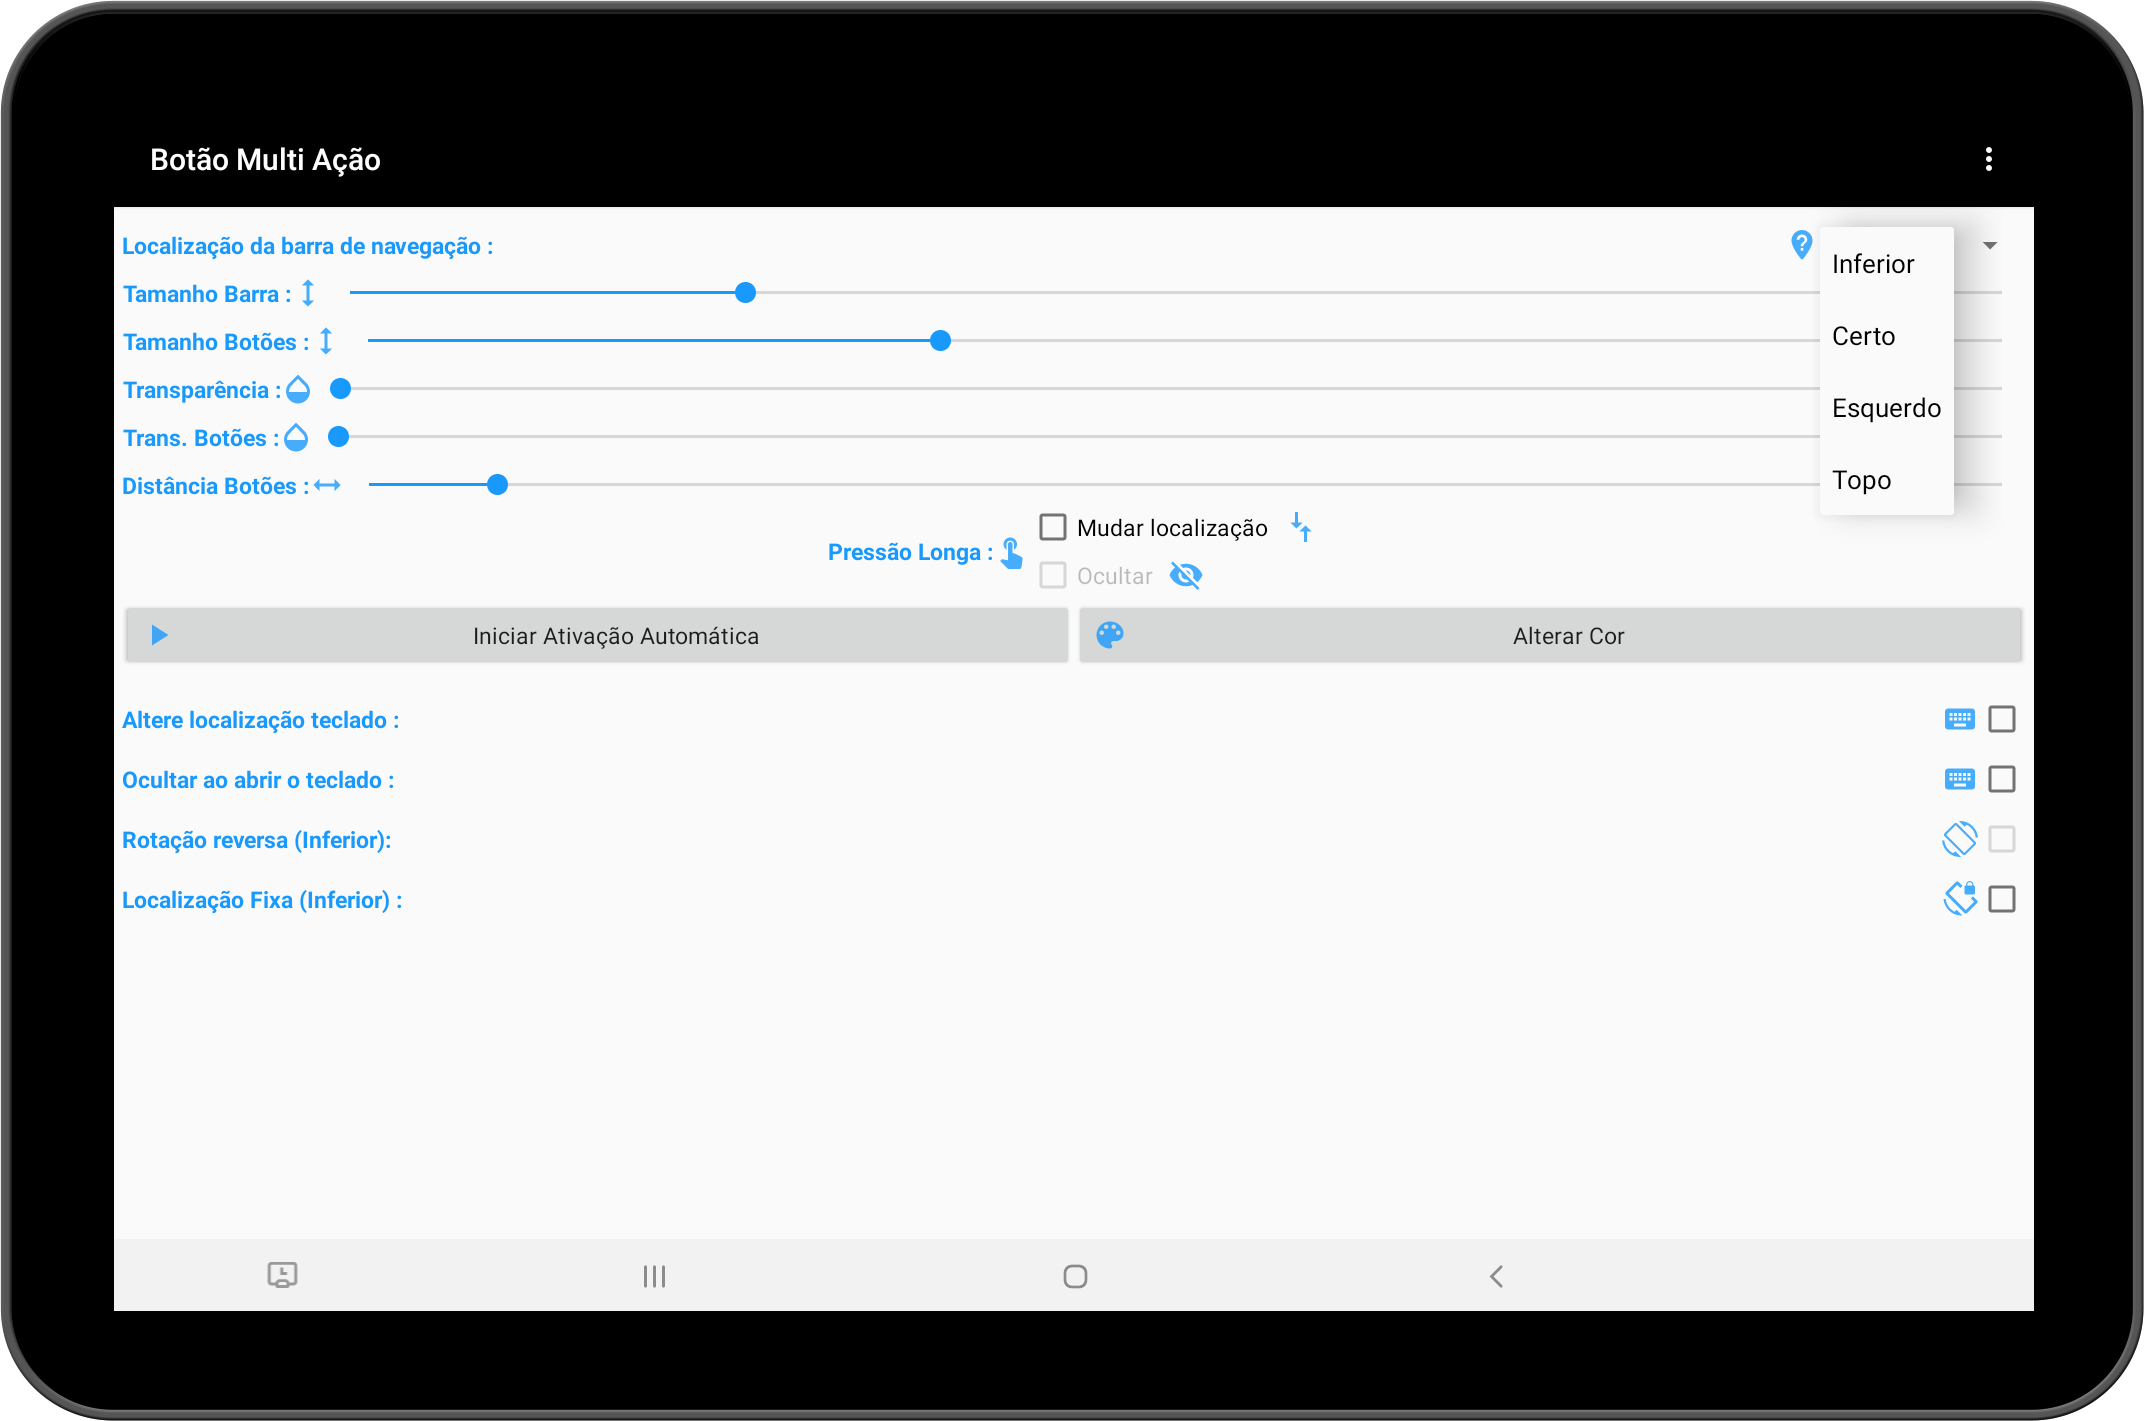The height and width of the screenshot is (1421, 2144).
Task: Tap the screenshot icon in navigation bar
Action: tap(282, 1275)
